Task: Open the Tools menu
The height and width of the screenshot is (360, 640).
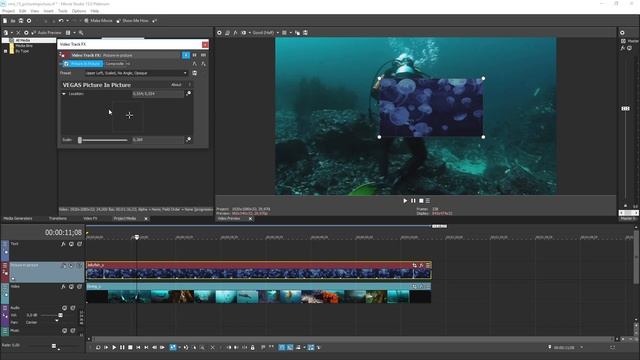Action: click(62, 11)
